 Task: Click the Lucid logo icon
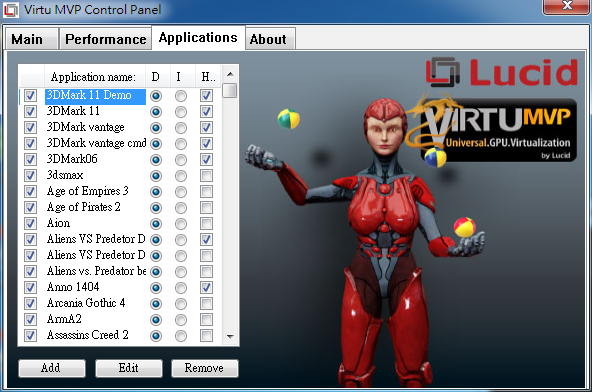tap(443, 72)
